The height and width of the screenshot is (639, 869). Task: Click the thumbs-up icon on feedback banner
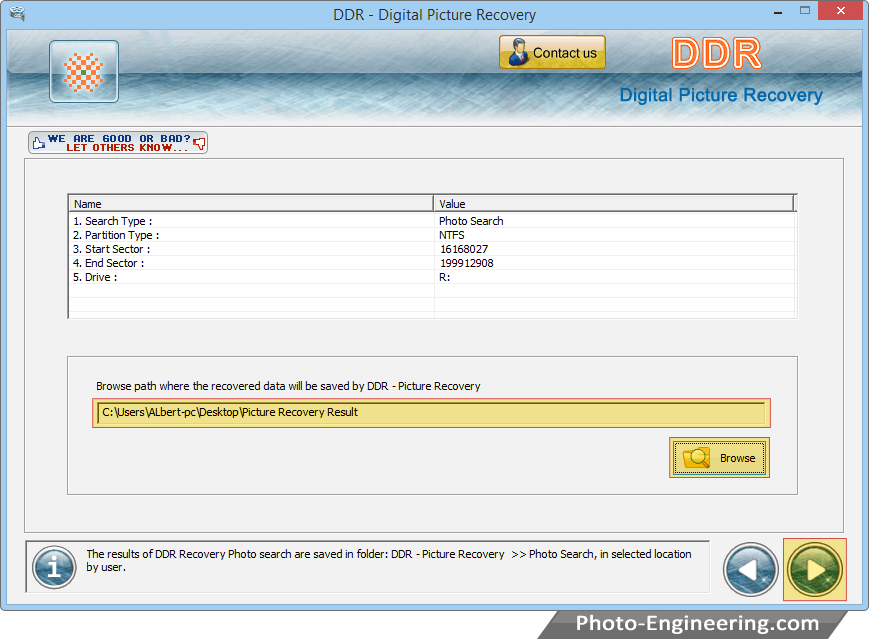click(38, 143)
